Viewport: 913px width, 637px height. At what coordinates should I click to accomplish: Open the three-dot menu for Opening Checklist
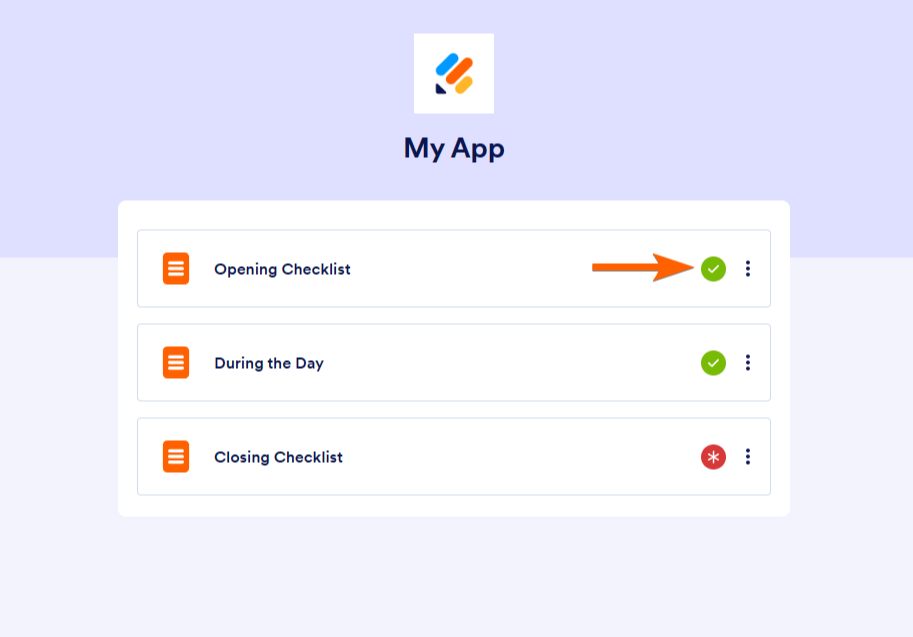(748, 268)
